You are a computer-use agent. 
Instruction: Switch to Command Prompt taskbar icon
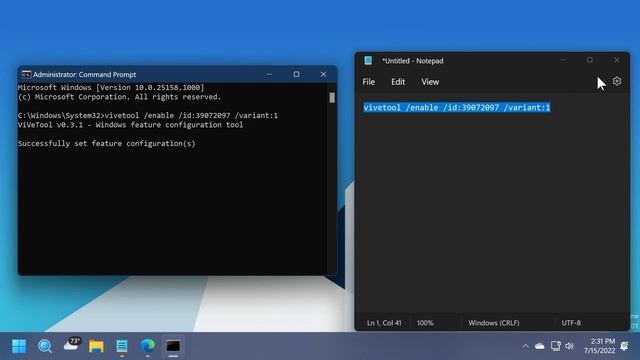pyautogui.click(x=173, y=346)
